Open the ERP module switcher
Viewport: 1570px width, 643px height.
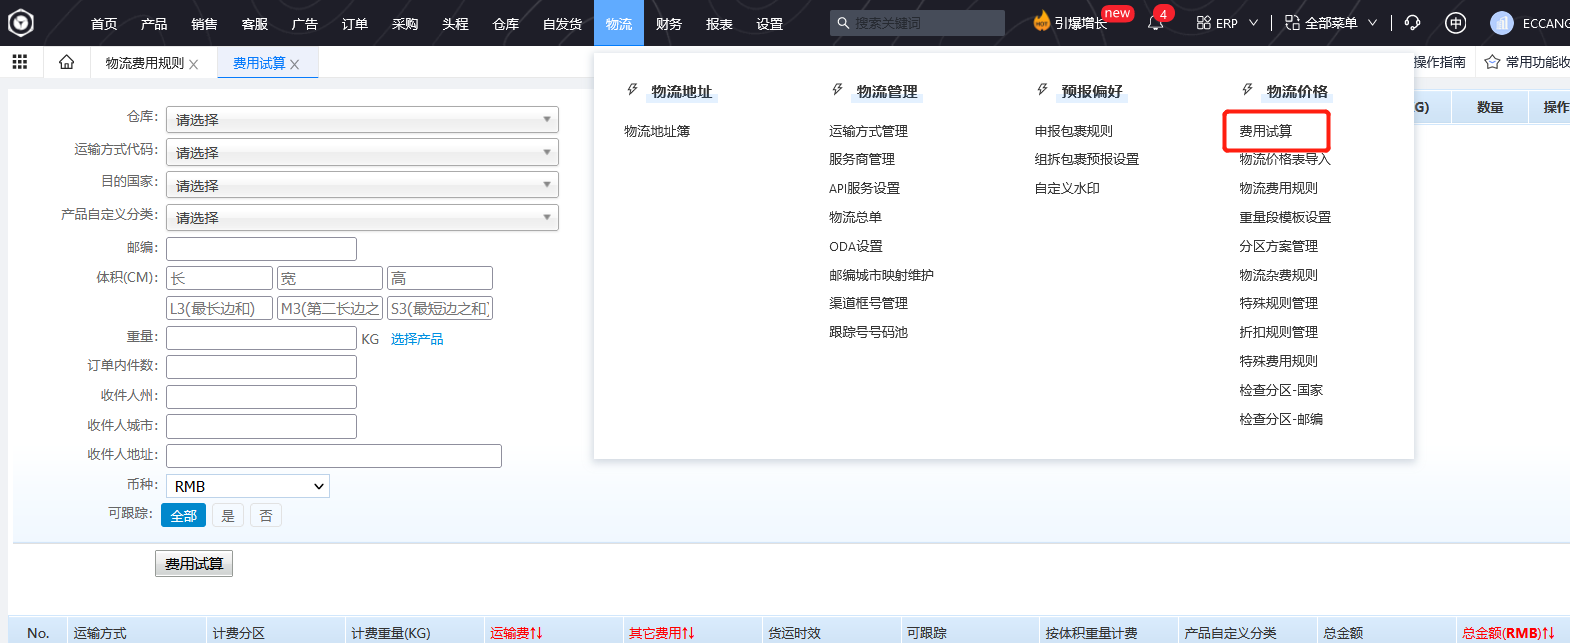(1227, 22)
